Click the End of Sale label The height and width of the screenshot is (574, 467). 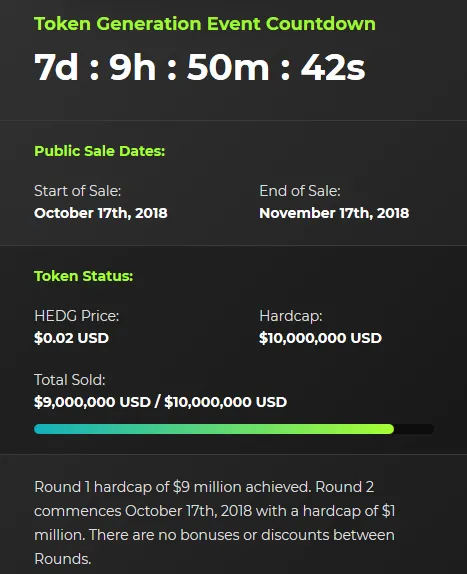click(300, 191)
